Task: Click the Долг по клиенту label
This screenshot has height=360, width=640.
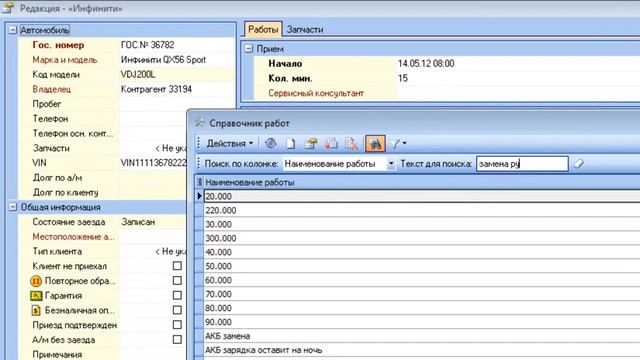Action: [x=65, y=192]
